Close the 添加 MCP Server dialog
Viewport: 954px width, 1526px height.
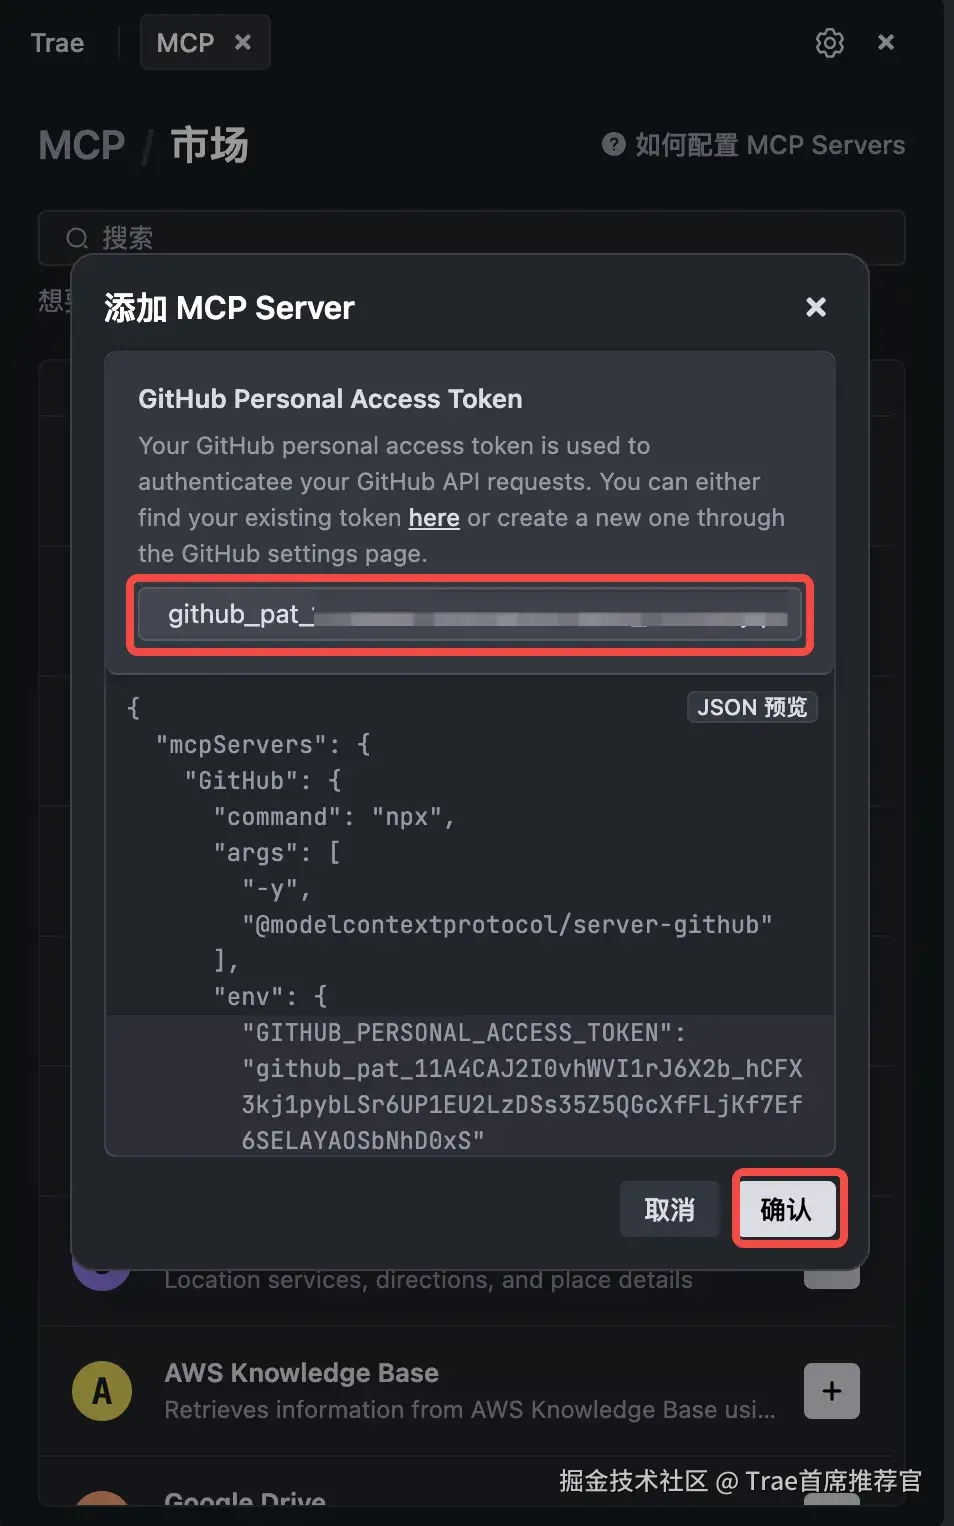click(816, 307)
